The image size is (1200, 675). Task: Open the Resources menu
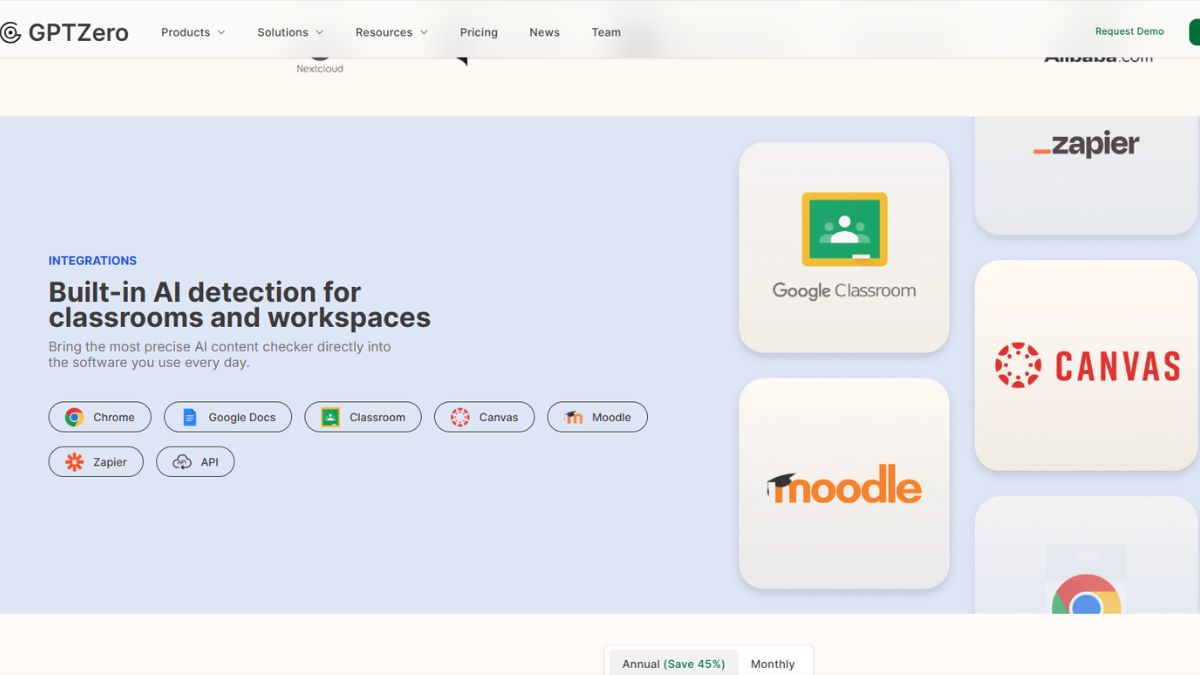pyautogui.click(x=391, y=32)
